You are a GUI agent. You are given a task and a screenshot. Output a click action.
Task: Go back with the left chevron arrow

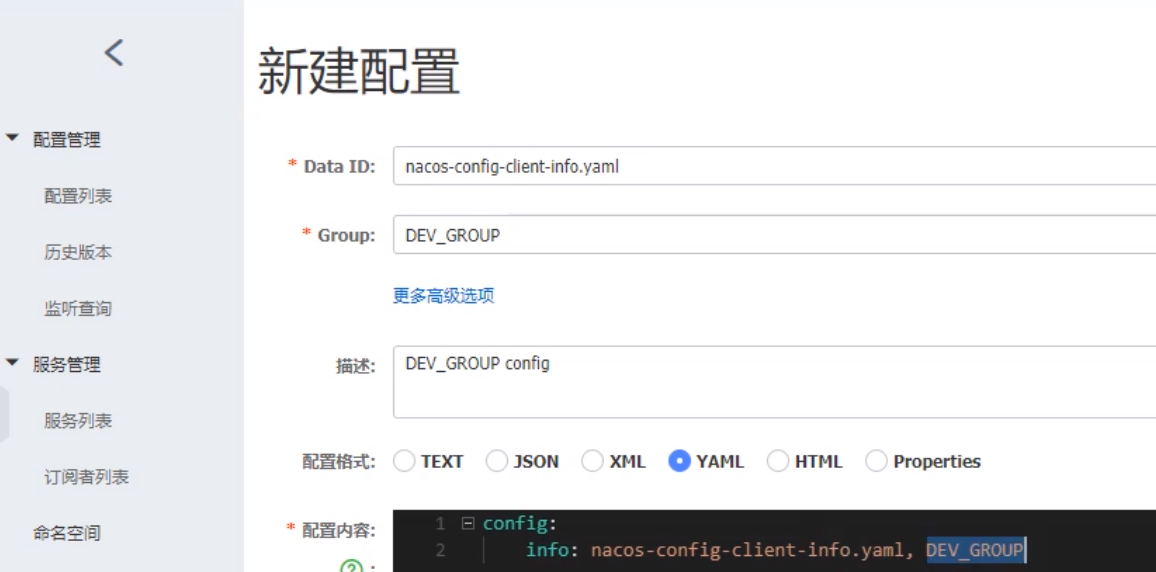point(114,53)
